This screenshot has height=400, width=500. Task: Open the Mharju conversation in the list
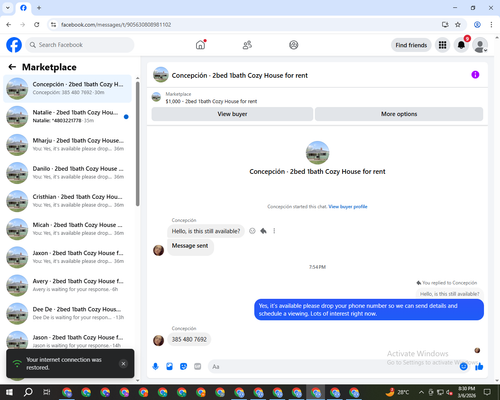coord(67,145)
